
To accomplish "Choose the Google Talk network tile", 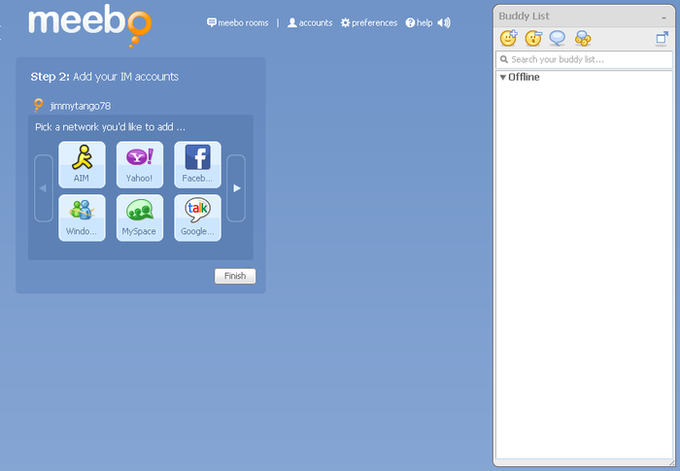I will click(x=197, y=218).
